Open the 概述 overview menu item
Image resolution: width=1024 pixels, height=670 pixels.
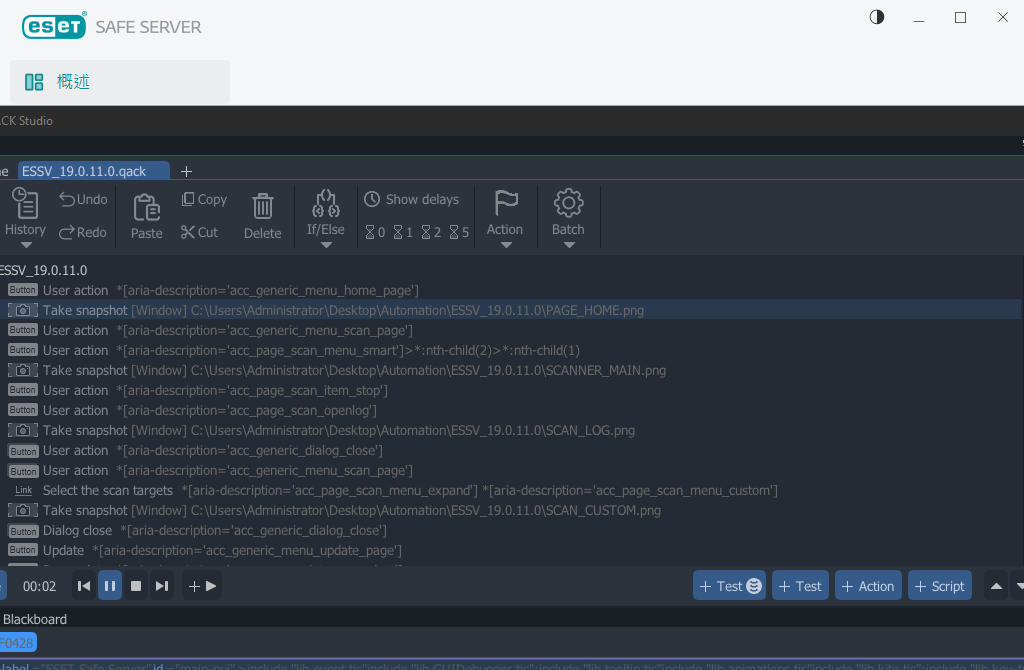click(x=120, y=82)
